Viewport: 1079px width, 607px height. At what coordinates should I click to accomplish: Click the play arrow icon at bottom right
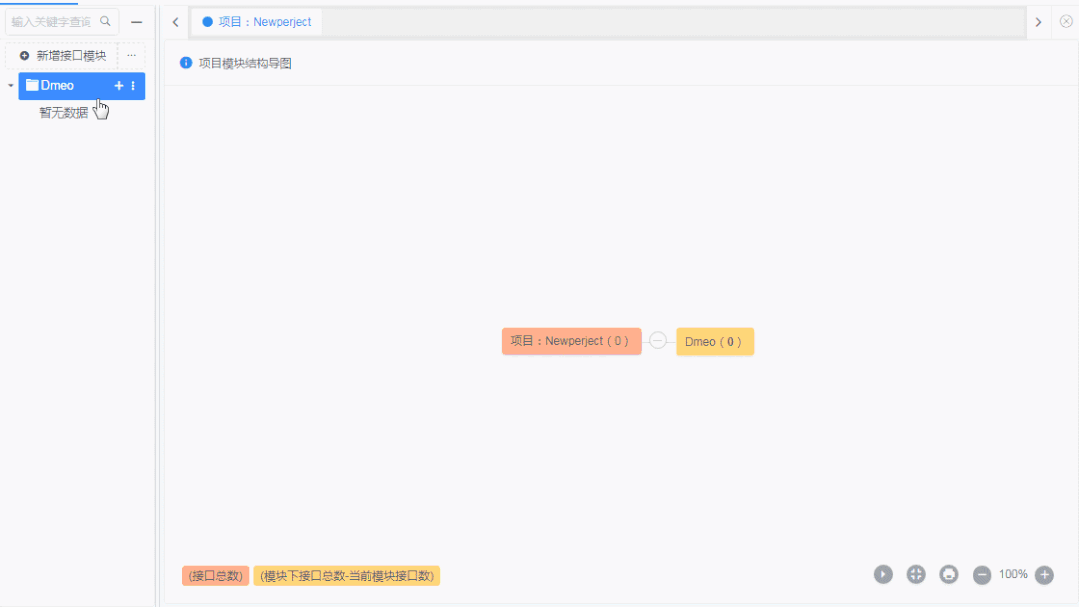[x=883, y=574]
